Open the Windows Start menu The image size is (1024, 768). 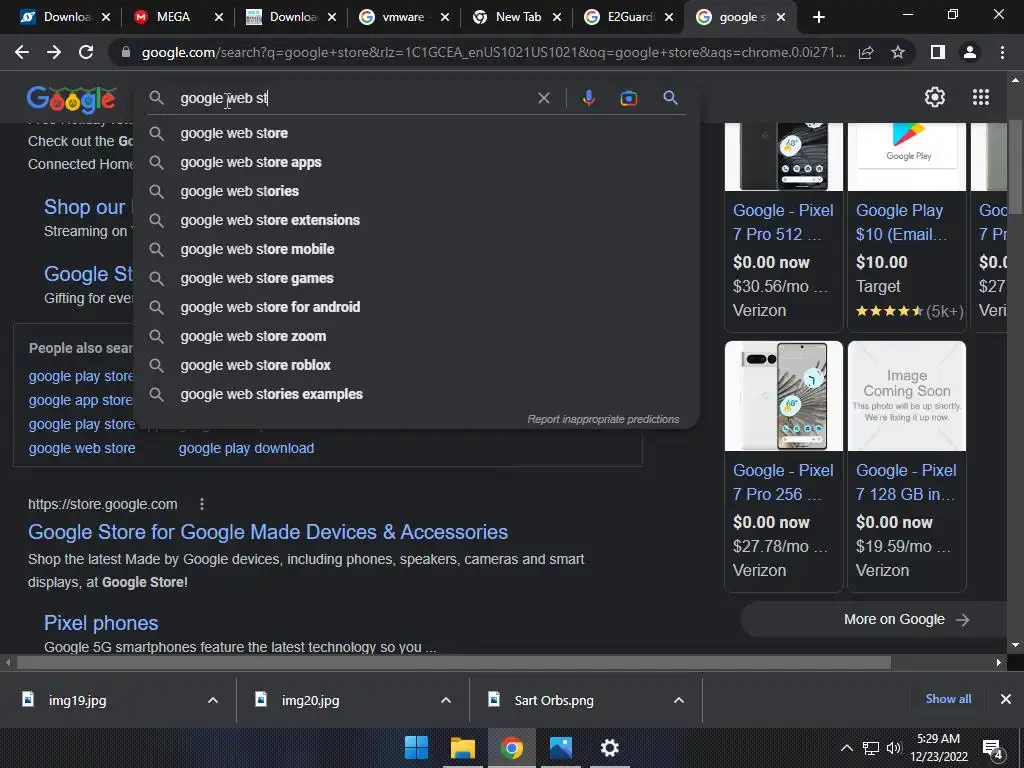(416, 748)
